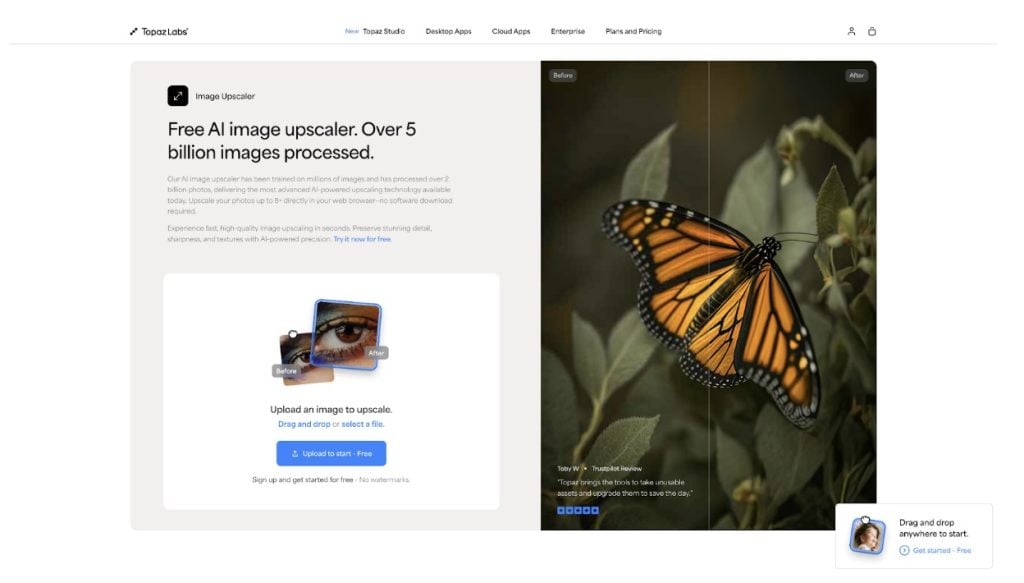
Task: Click the Get started - Free link
Action: click(941, 550)
